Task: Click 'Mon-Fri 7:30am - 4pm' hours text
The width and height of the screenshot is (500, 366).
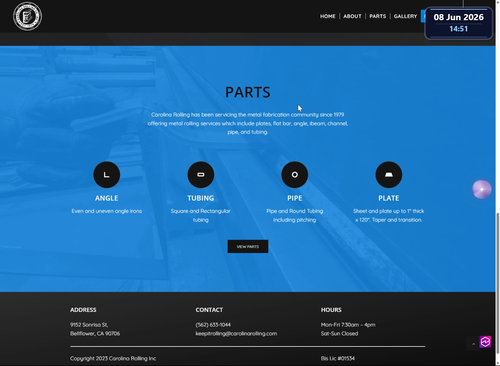Action: 348,325
